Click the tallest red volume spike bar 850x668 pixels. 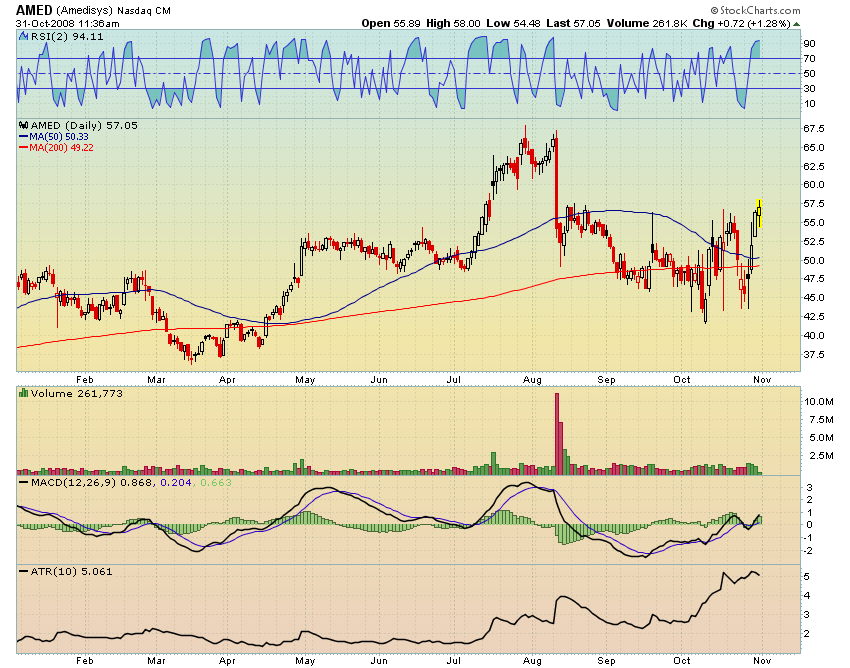click(x=557, y=434)
